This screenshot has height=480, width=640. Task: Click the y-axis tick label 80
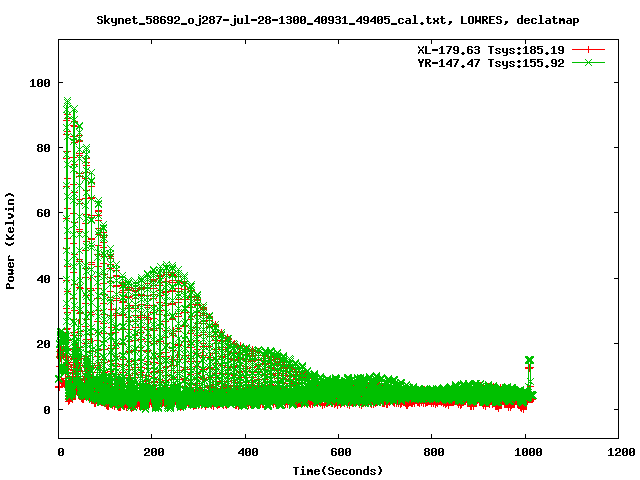click(43, 148)
